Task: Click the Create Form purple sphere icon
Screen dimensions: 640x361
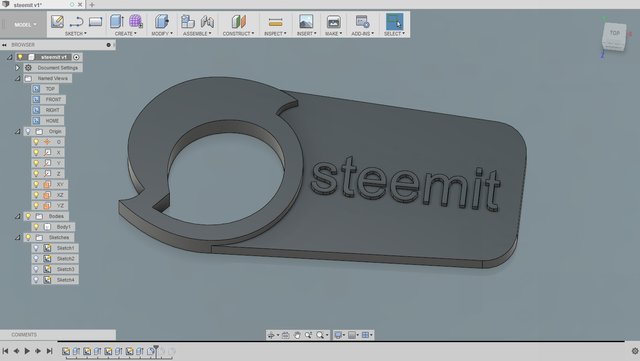Action: [136, 21]
